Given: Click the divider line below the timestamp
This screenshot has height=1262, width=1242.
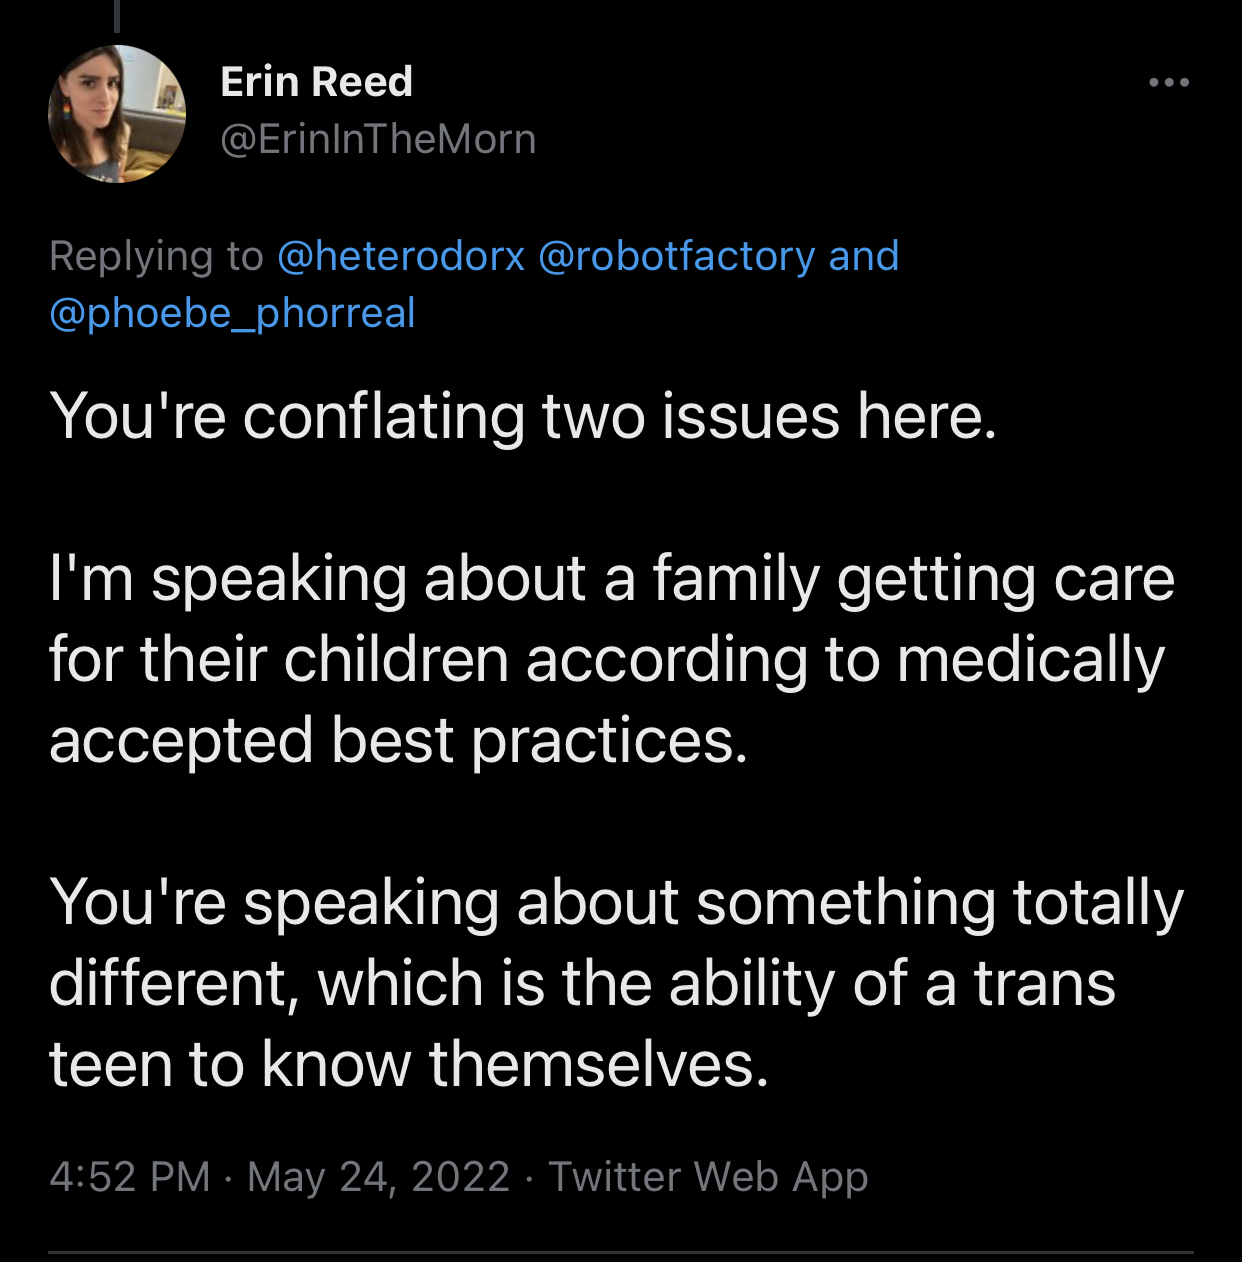Looking at the screenshot, I should coord(620,1251).
